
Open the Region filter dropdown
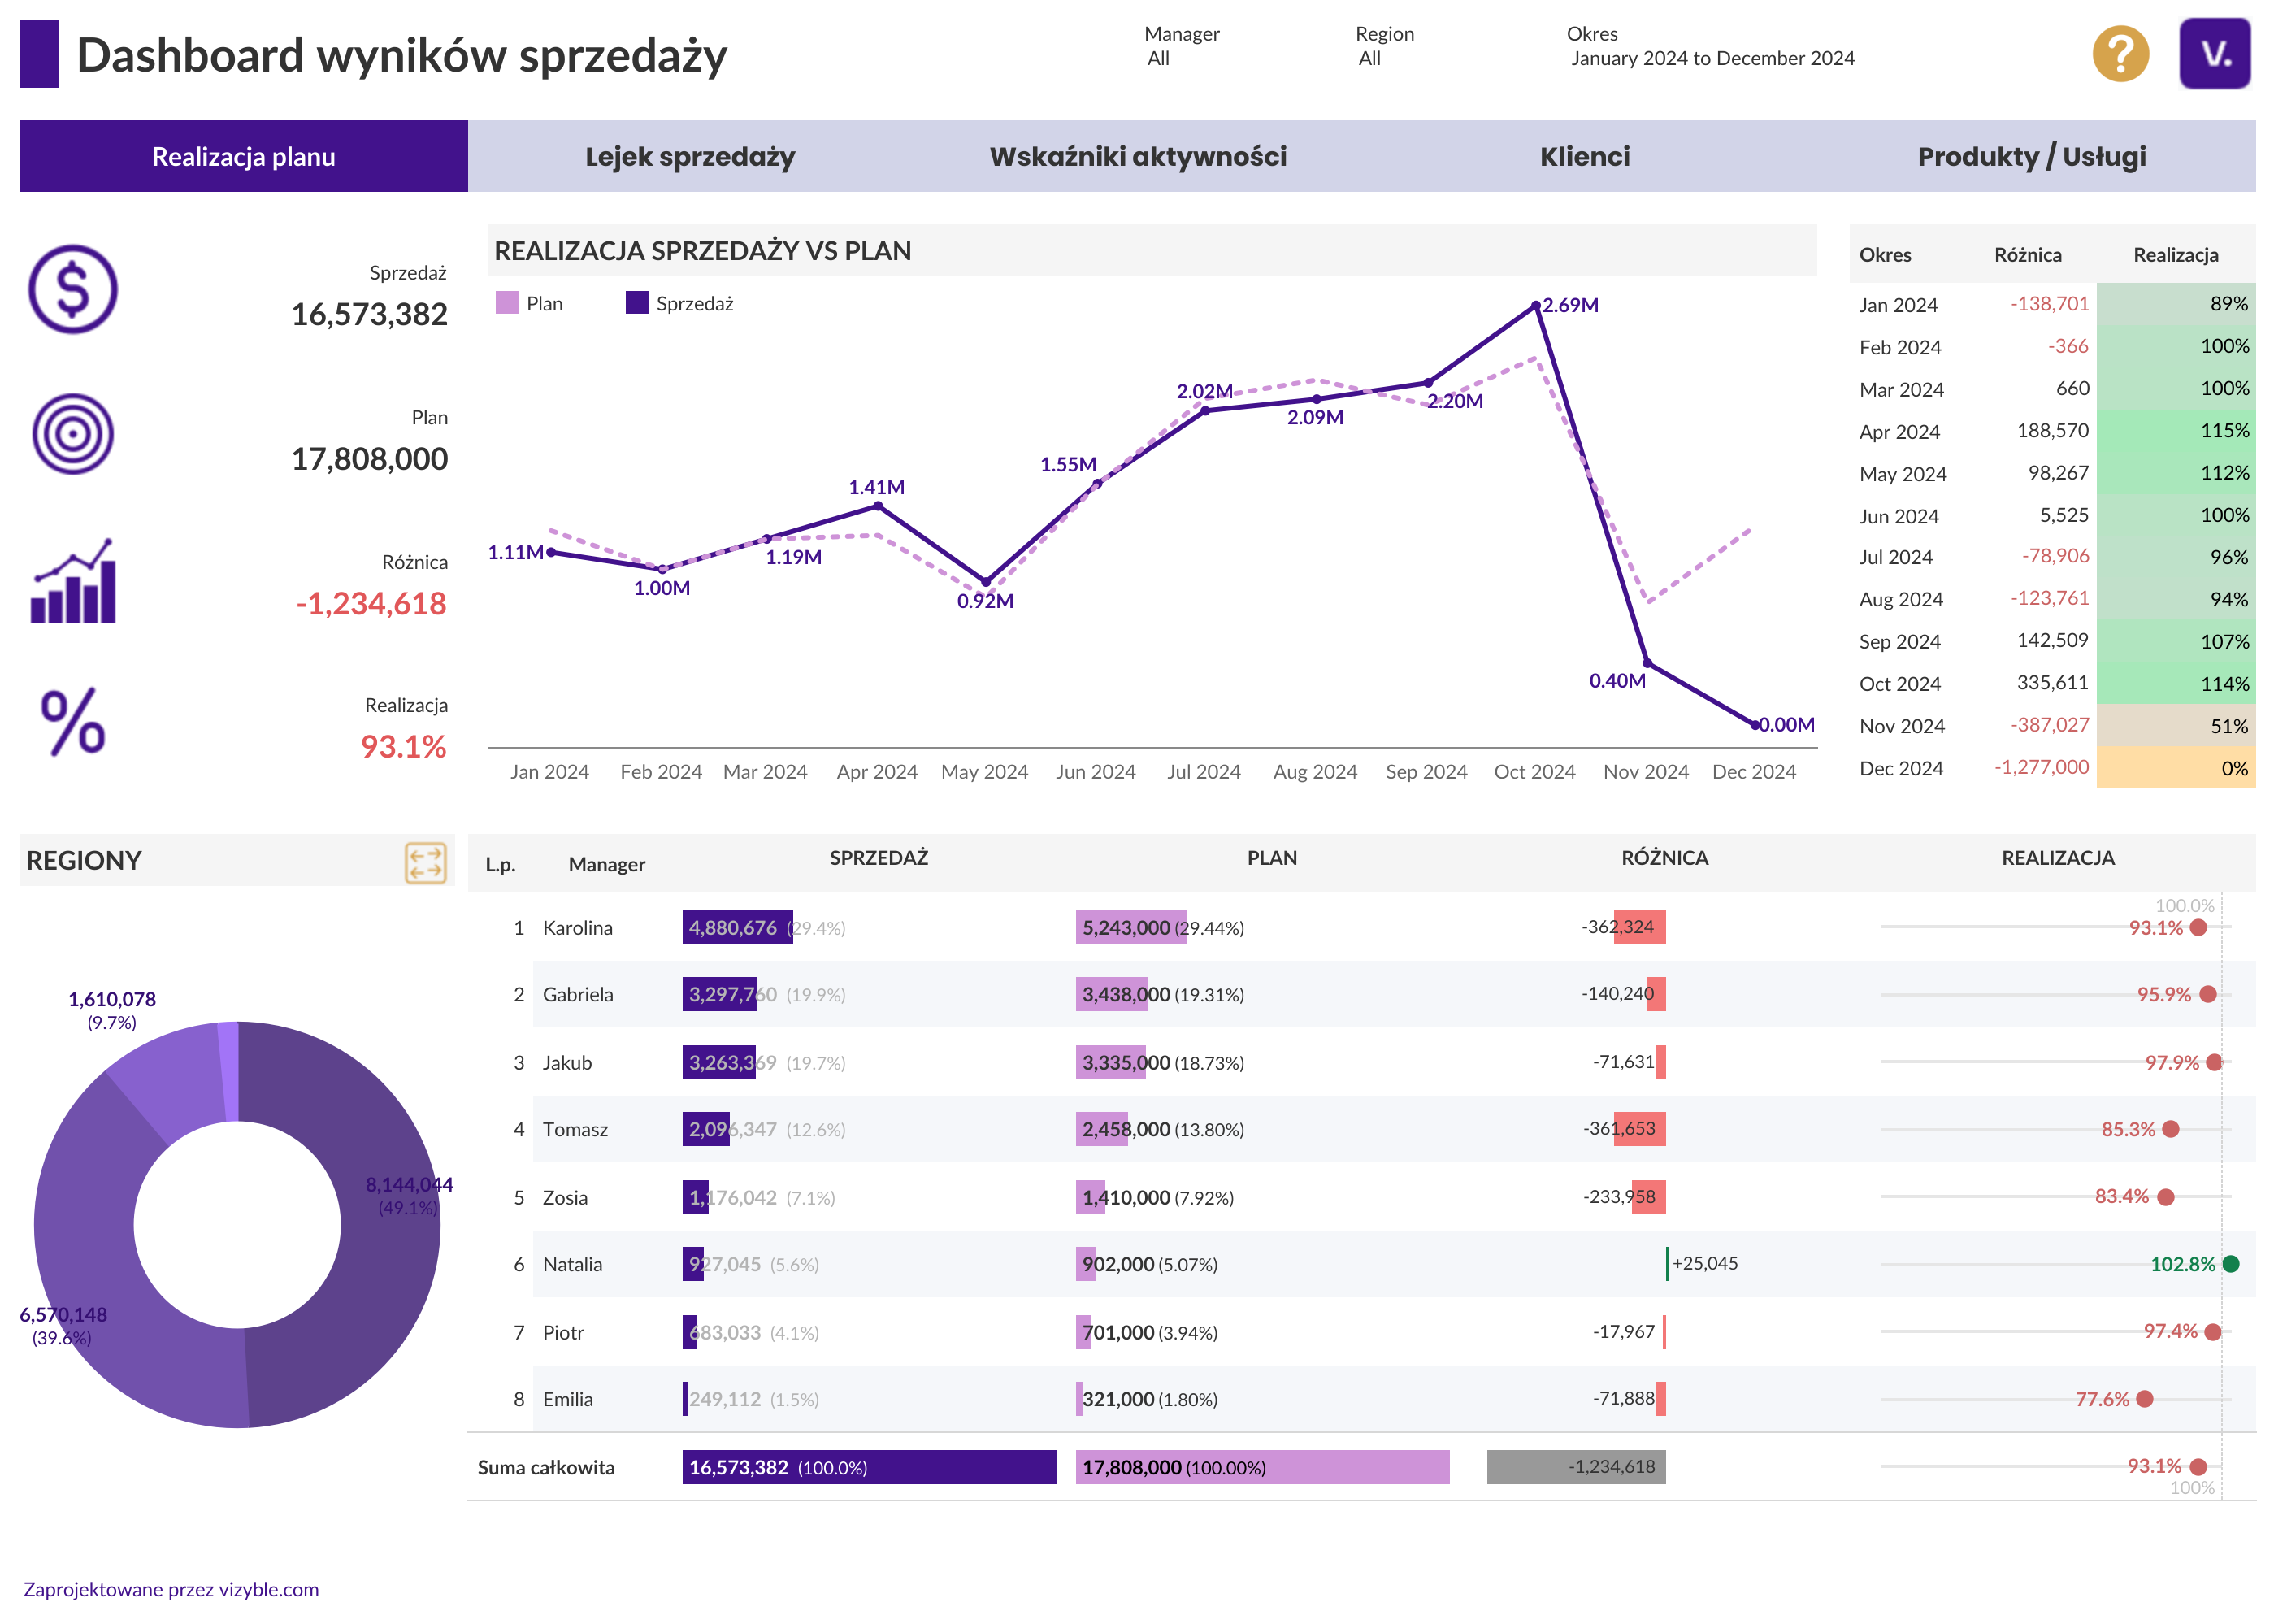coord(1384,46)
